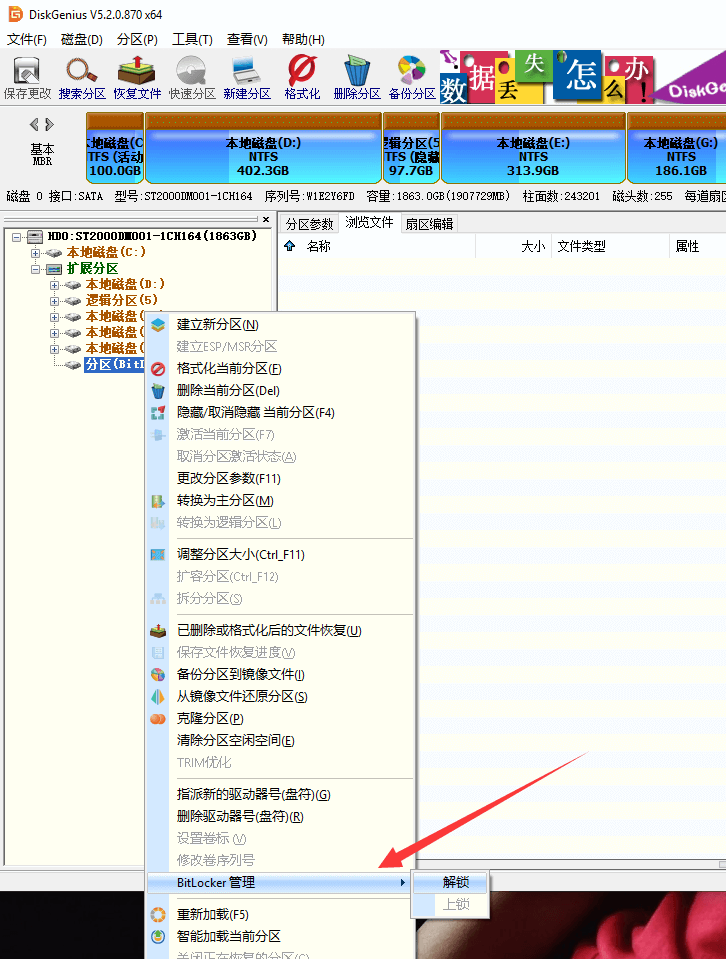
Task: Open the 恢复文件 (Recover Files) tool
Action: (137, 77)
